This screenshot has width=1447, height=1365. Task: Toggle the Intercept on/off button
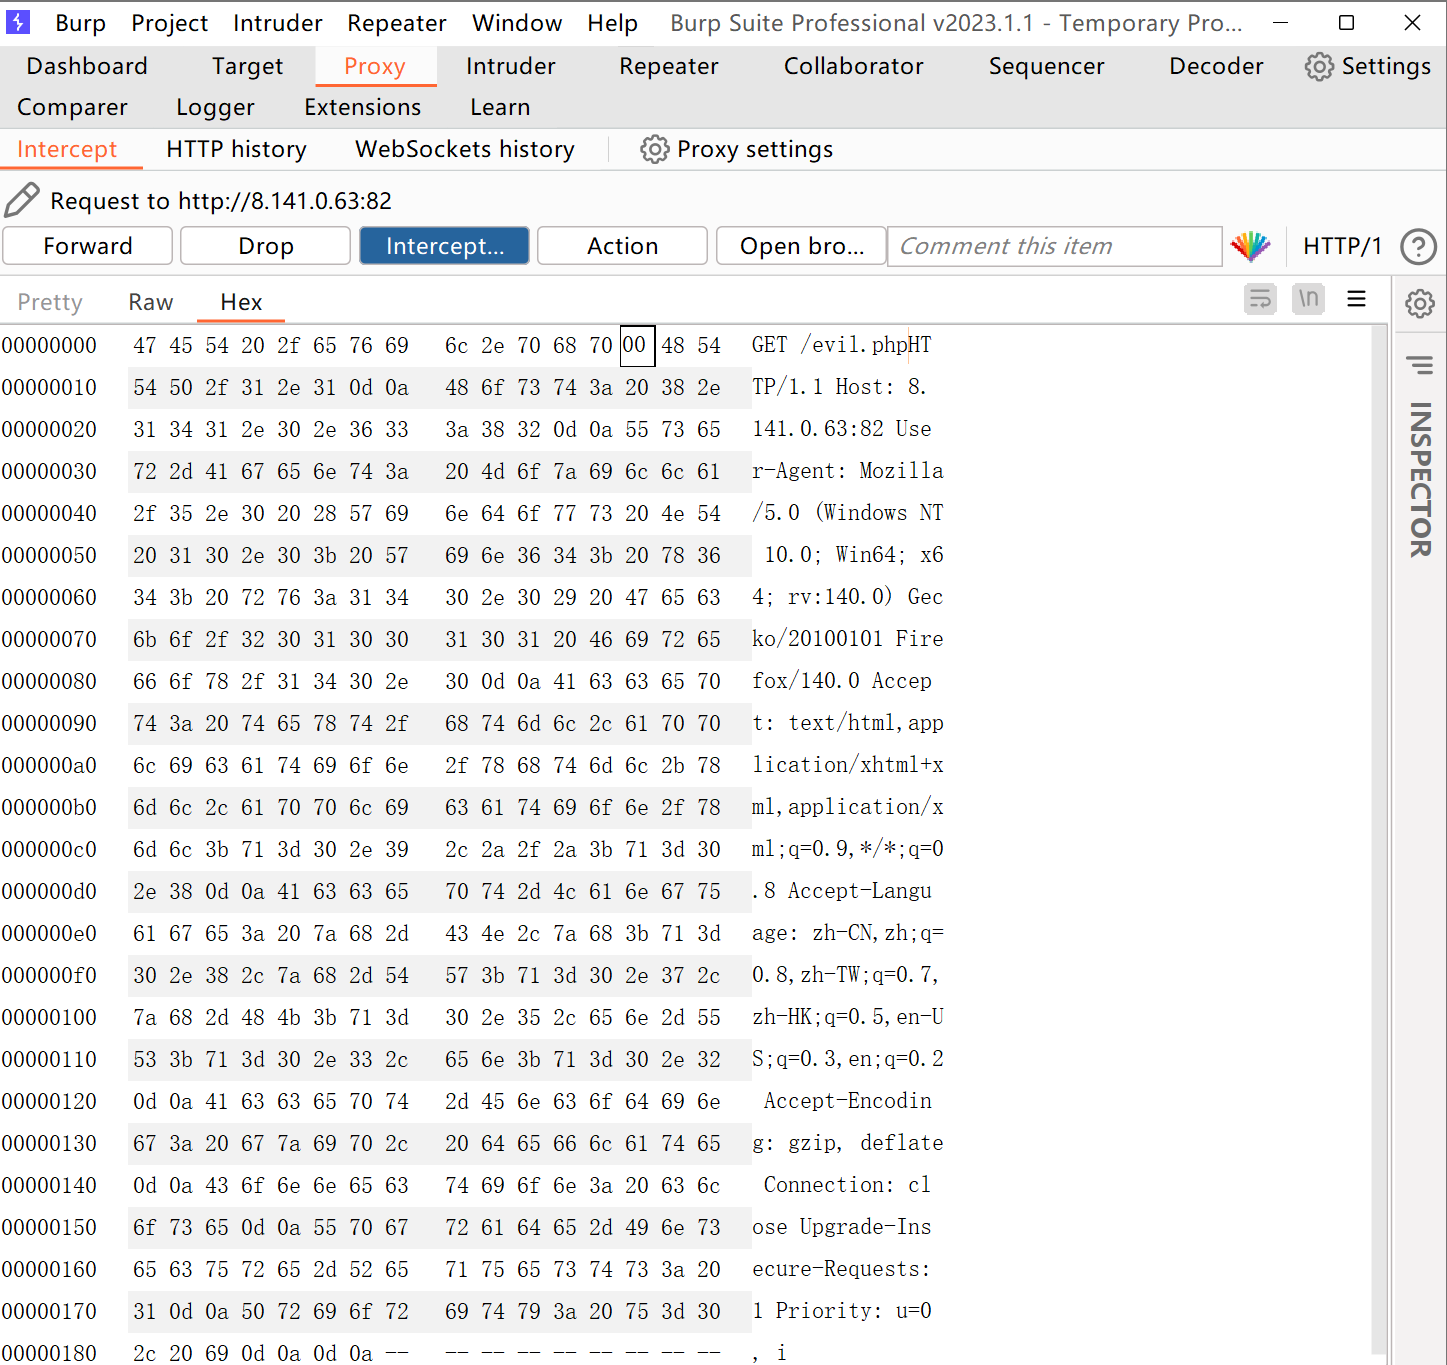pyautogui.click(x=444, y=246)
